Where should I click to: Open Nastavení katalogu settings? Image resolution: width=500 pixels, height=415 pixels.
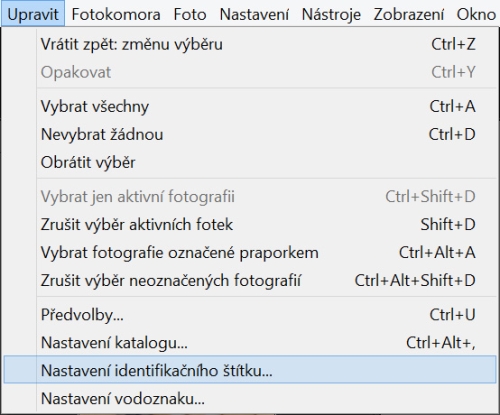point(250,343)
